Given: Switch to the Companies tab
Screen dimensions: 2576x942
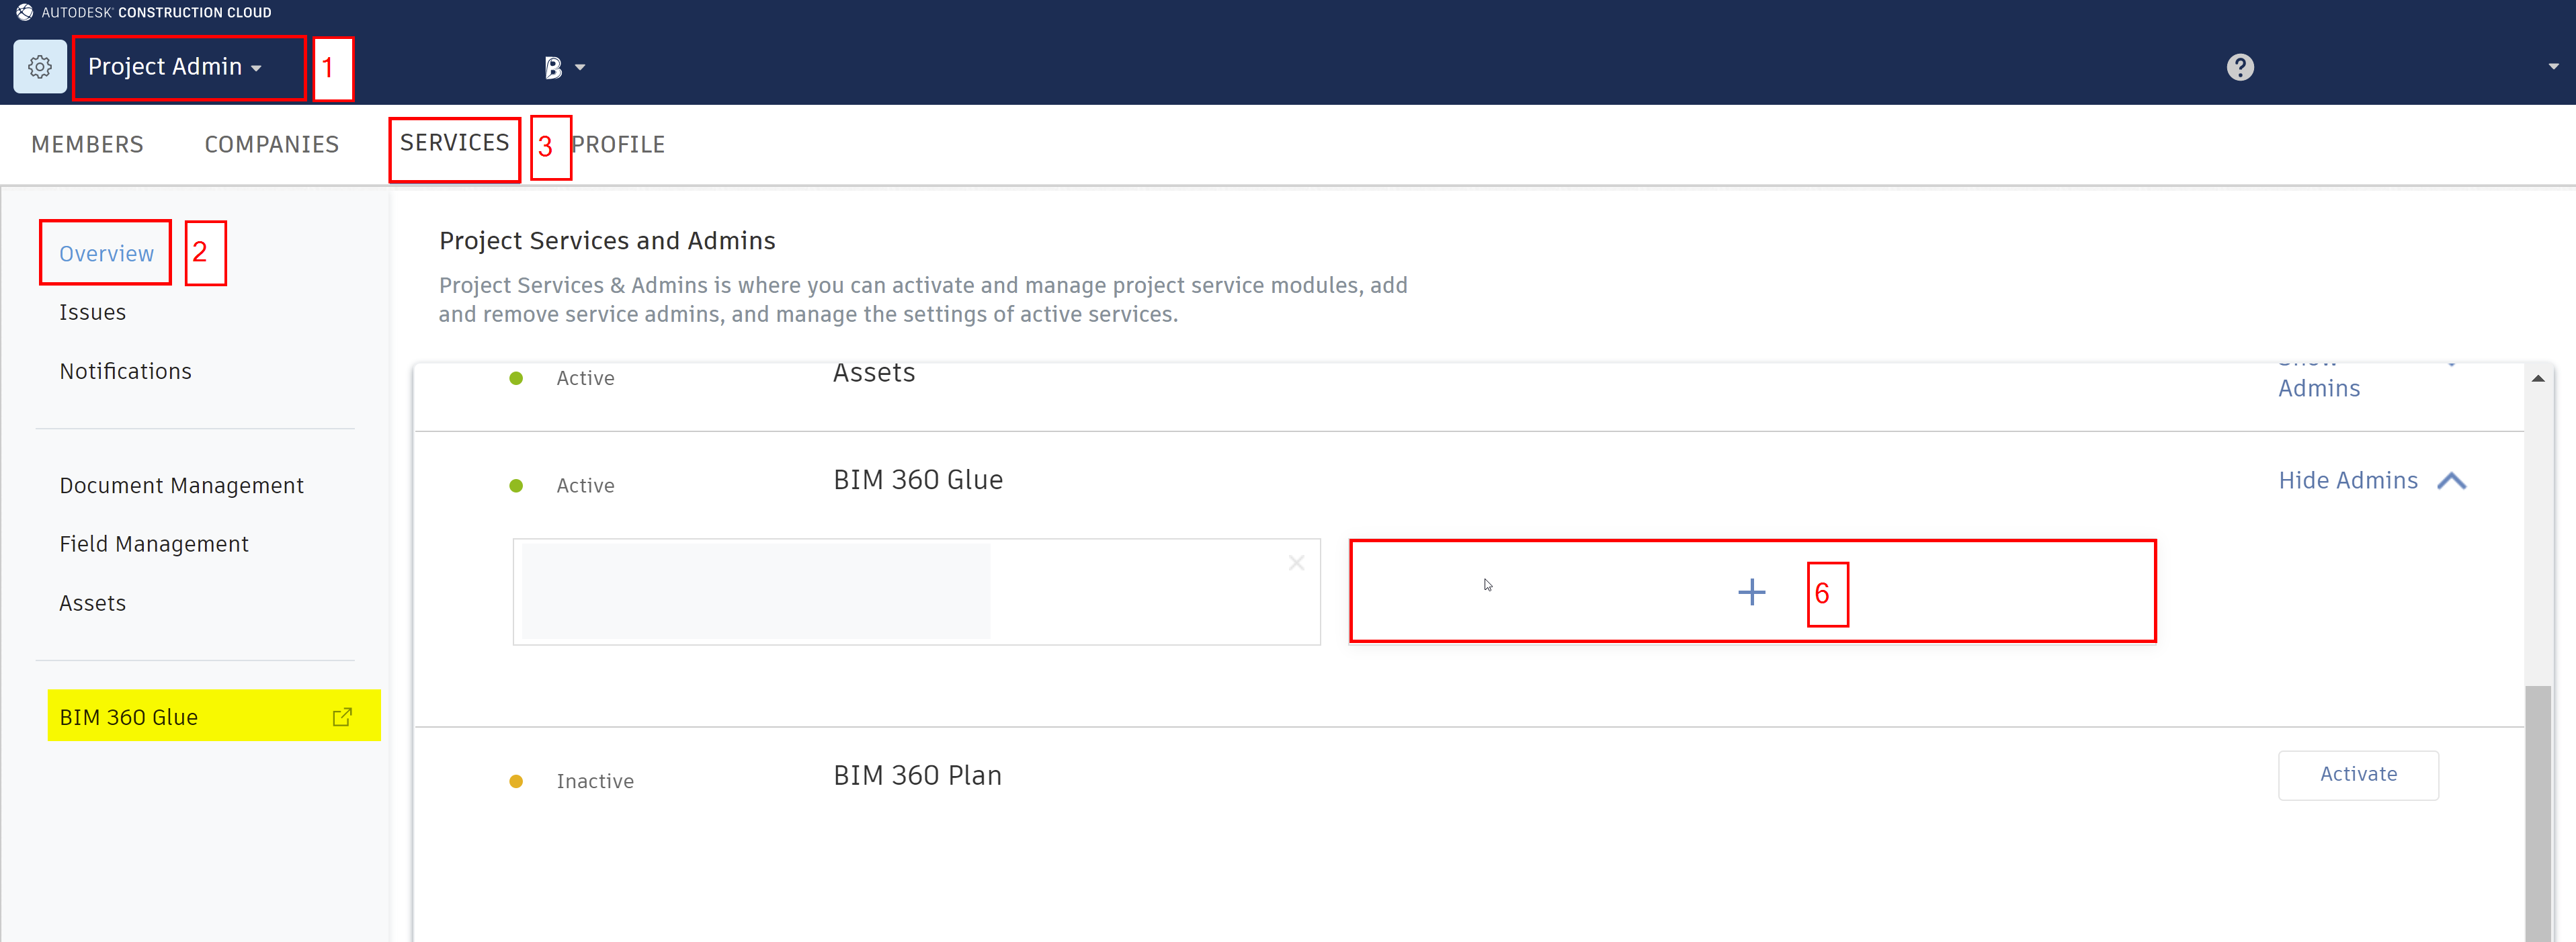Looking at the screenshot, I should [x=271, y=144].
